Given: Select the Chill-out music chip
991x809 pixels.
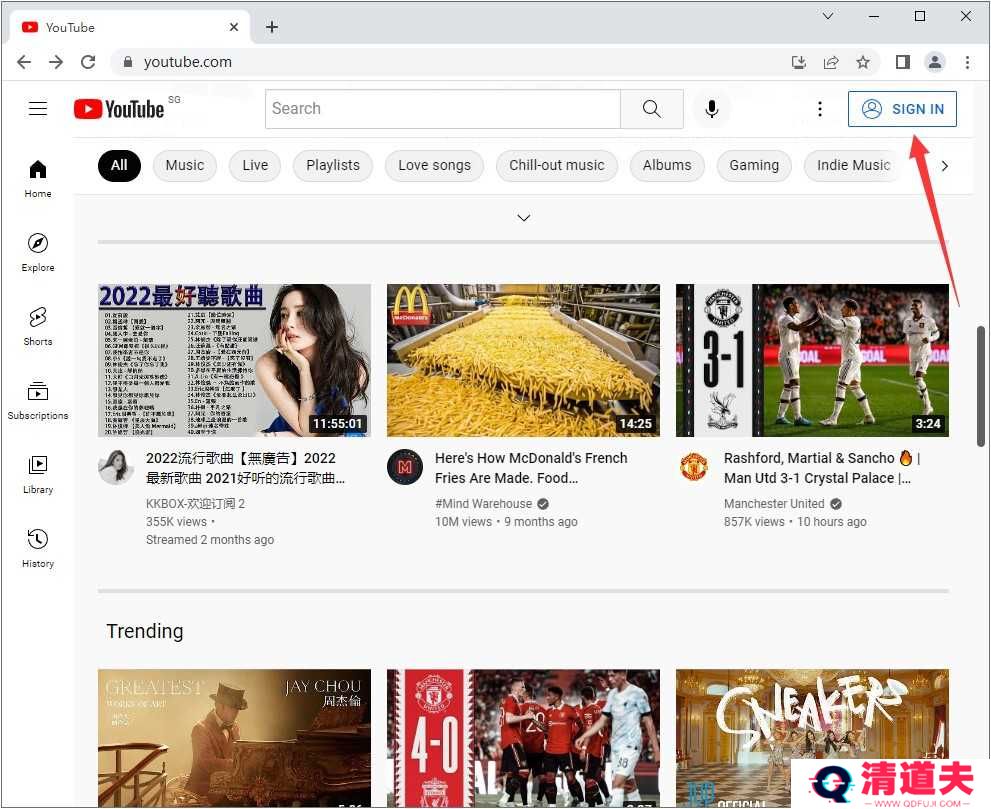Looking at the screenshot, I should pos(556,166).
